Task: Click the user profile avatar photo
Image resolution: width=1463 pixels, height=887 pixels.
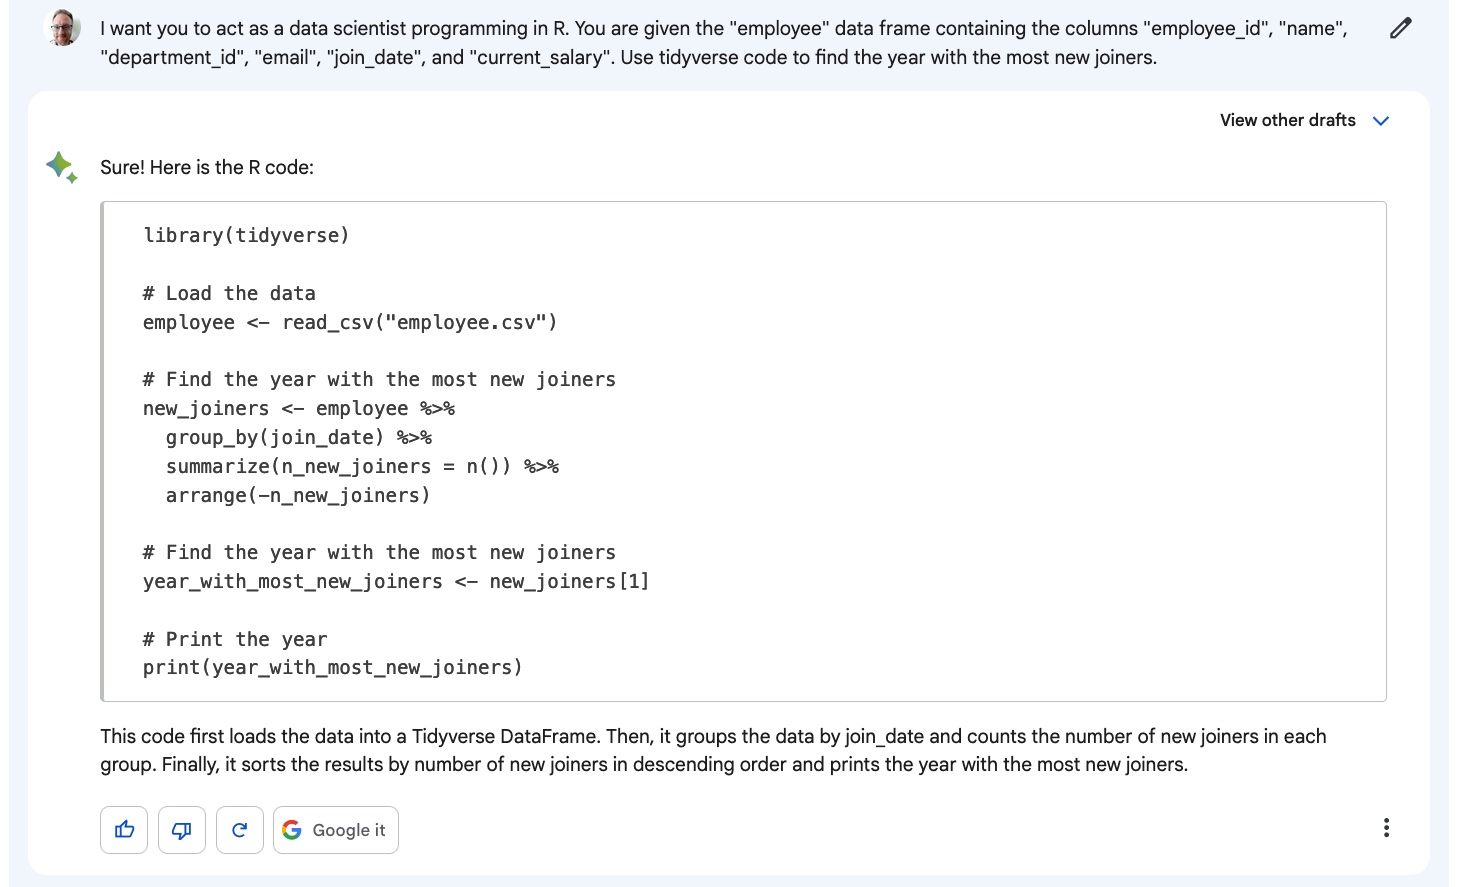Action: (x=63, y=28)
